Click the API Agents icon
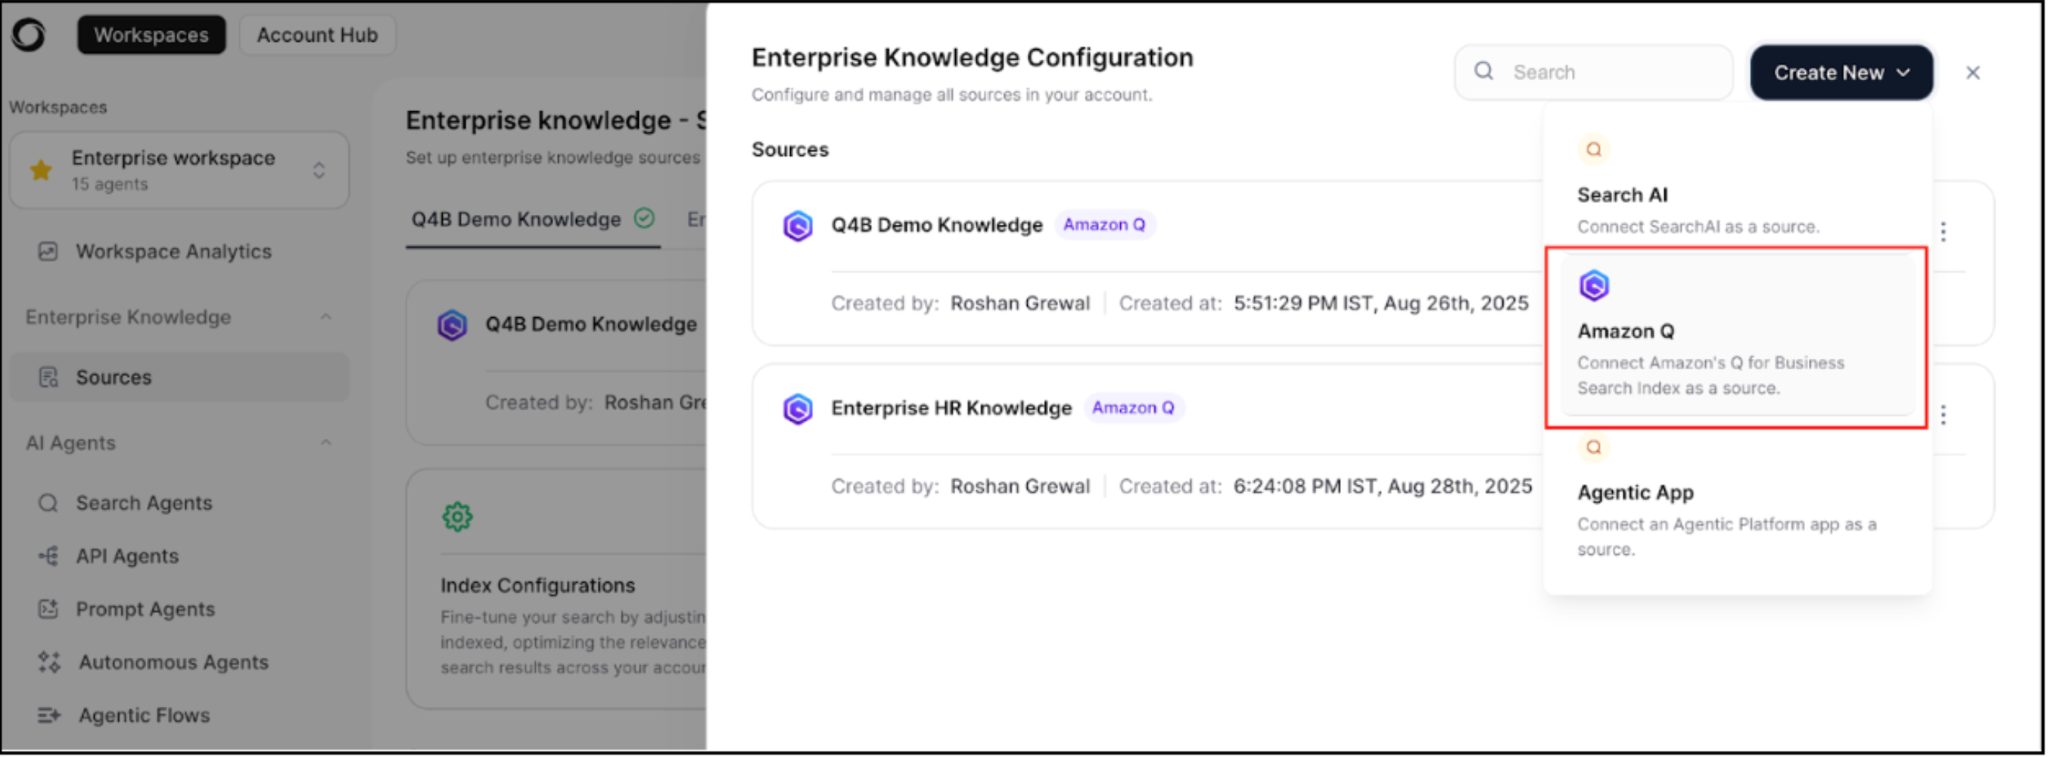Image resolution: width=2048 pixels, height=757 pixels. click(48, 556)
